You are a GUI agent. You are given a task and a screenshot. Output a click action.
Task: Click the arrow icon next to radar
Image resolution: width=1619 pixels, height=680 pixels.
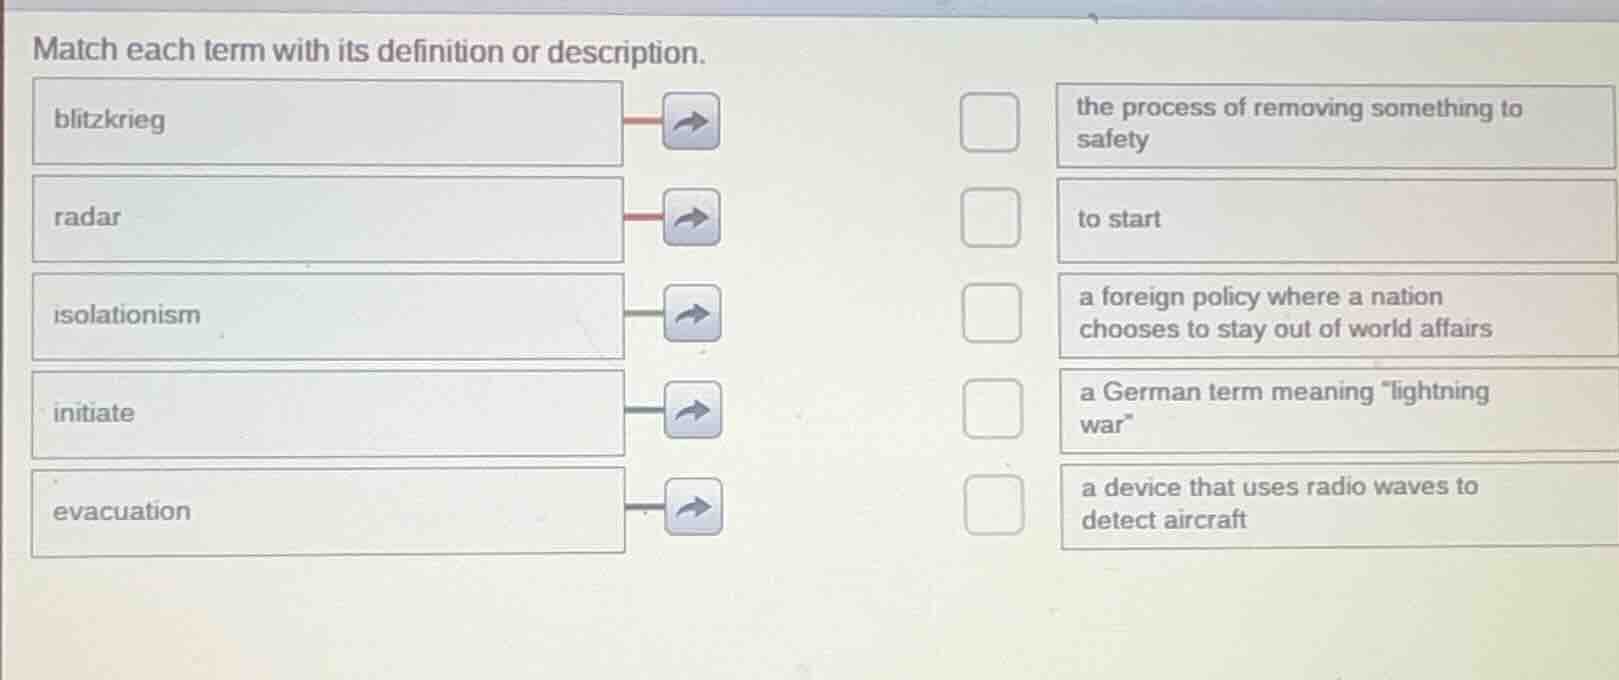[x=692, y=219]
